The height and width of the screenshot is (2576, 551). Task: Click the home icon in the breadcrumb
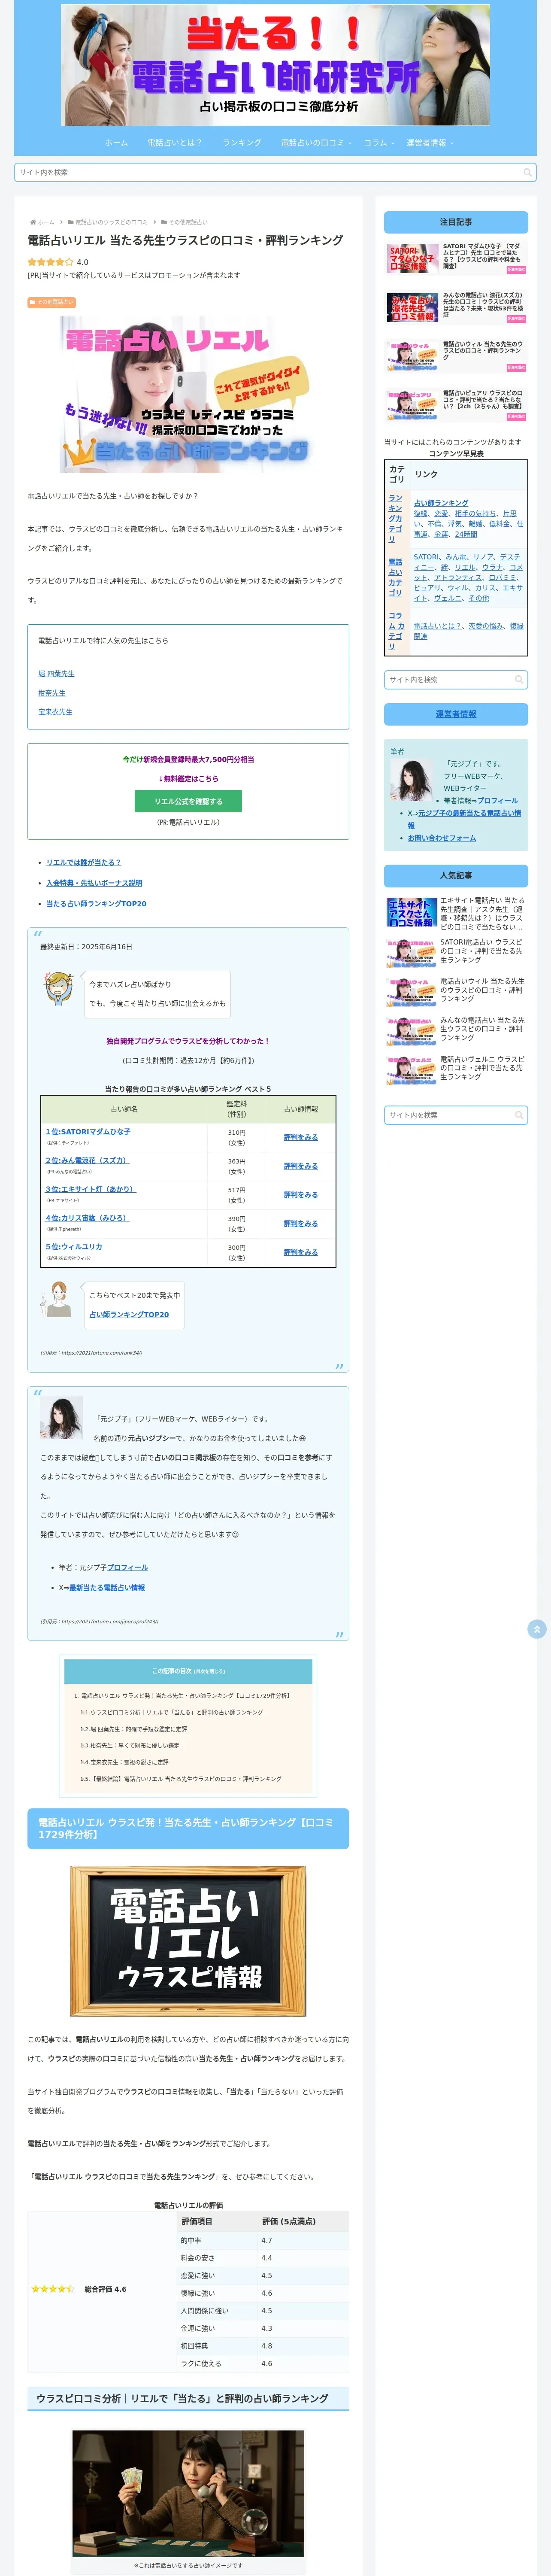[34, 222]
